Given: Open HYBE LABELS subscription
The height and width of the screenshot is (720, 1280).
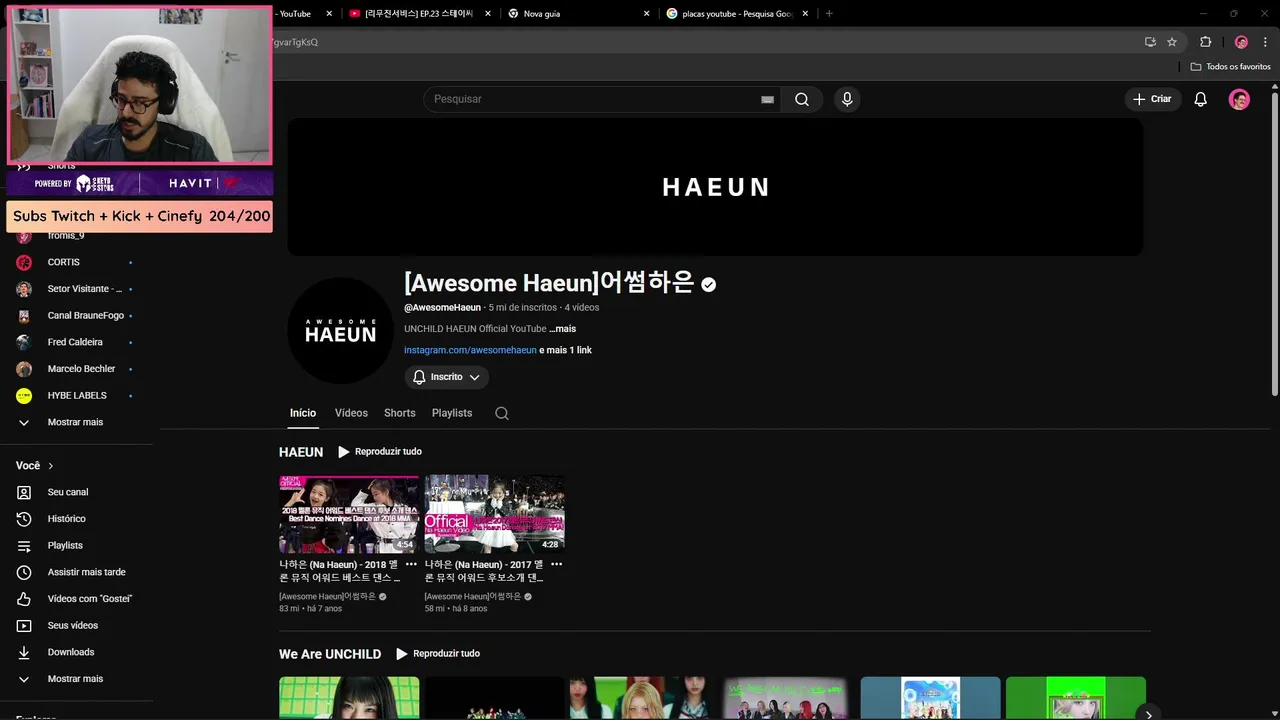Looking at the screenshot, I should tap(75, 396).
